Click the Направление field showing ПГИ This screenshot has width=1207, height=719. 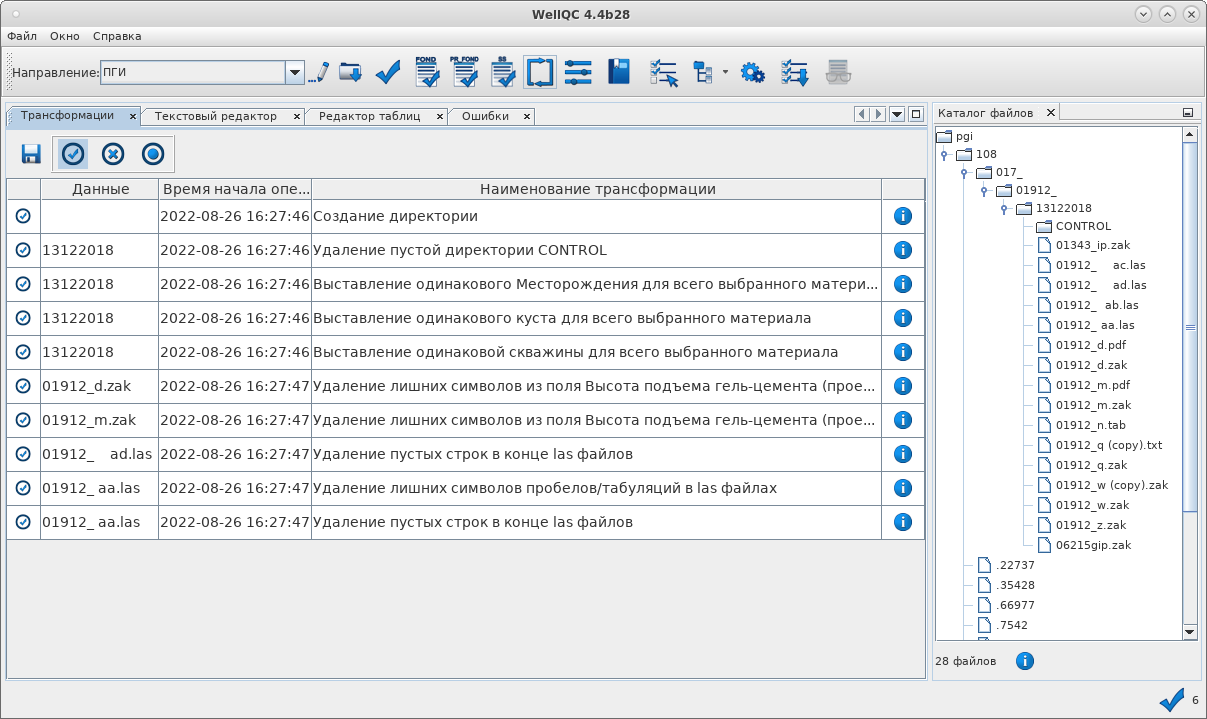click(193, 72)
